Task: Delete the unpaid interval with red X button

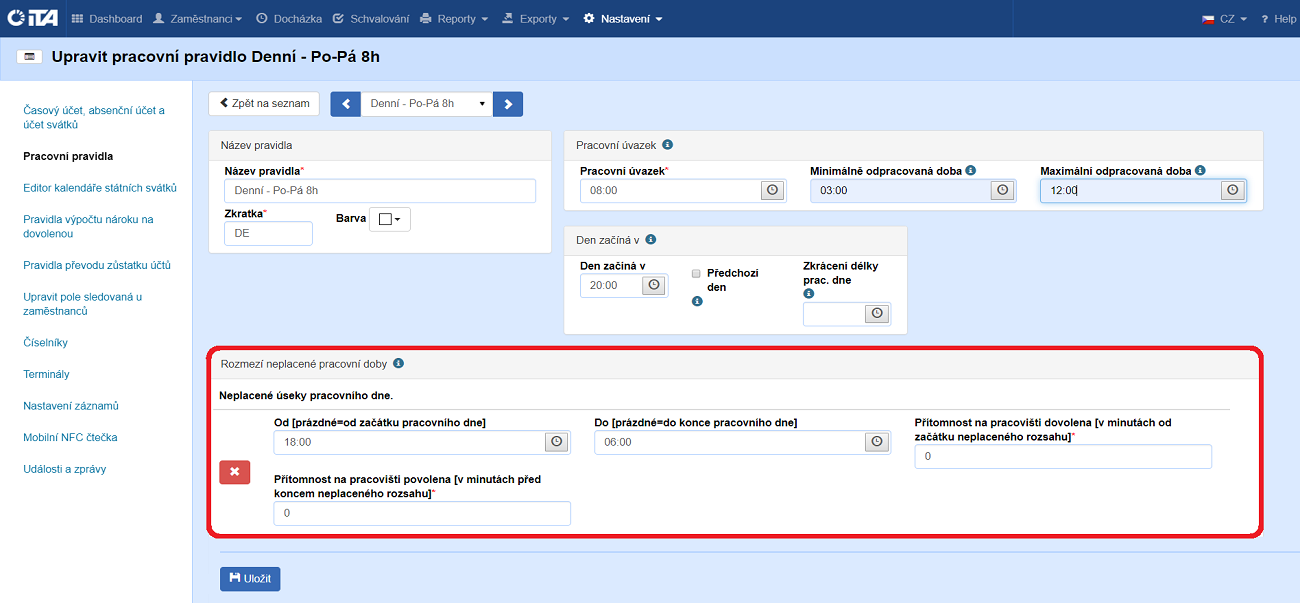Action: point(235,472)
